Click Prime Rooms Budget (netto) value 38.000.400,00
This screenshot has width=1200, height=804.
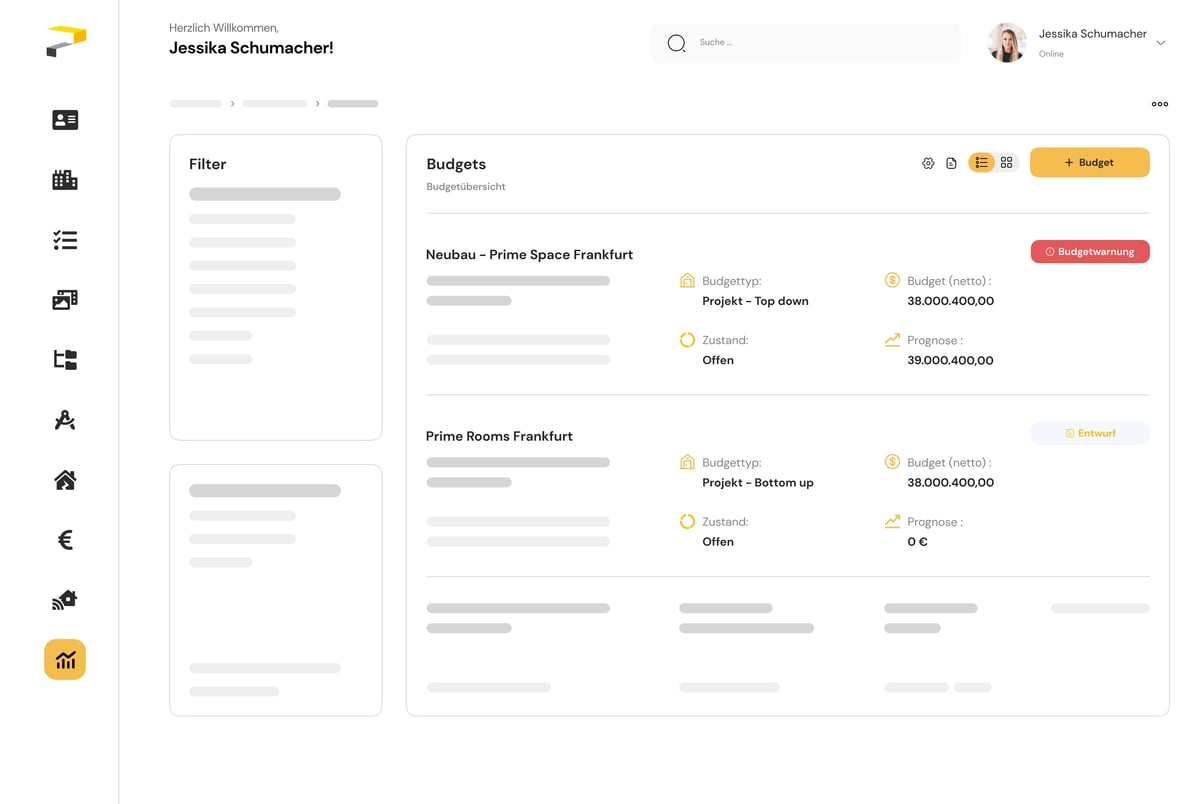pos(950,483)
